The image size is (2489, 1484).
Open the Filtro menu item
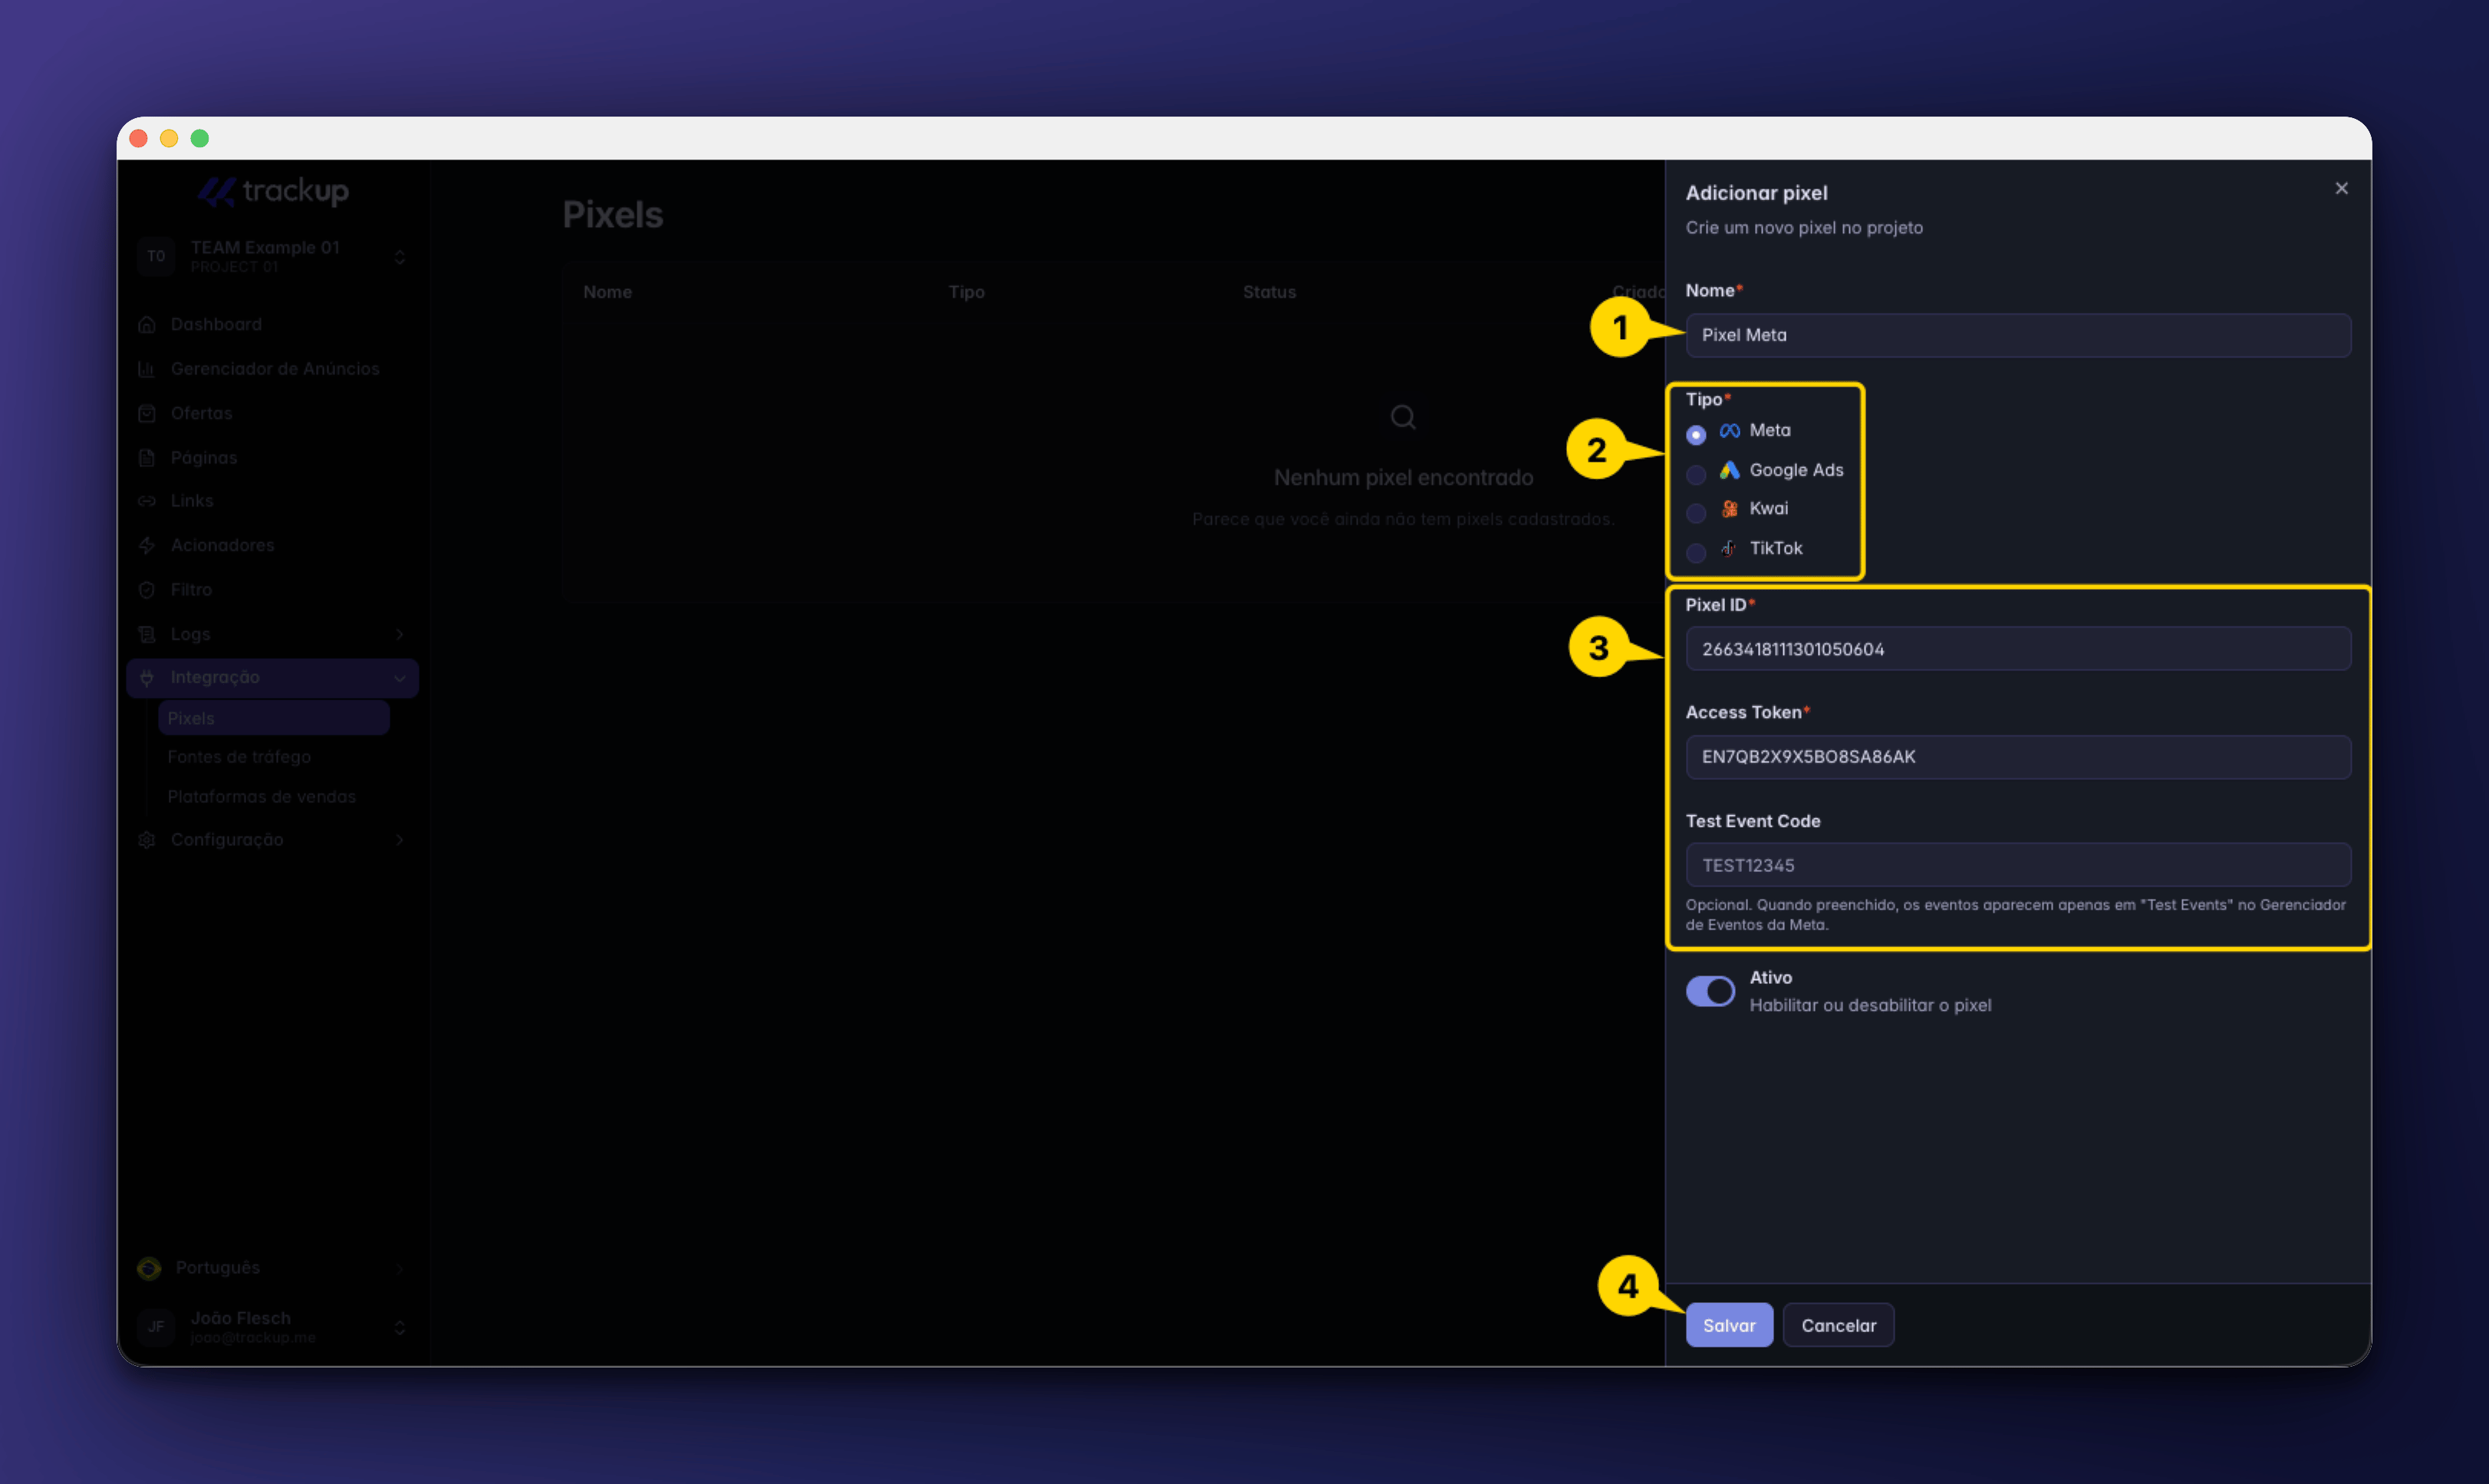pos(272,590)
